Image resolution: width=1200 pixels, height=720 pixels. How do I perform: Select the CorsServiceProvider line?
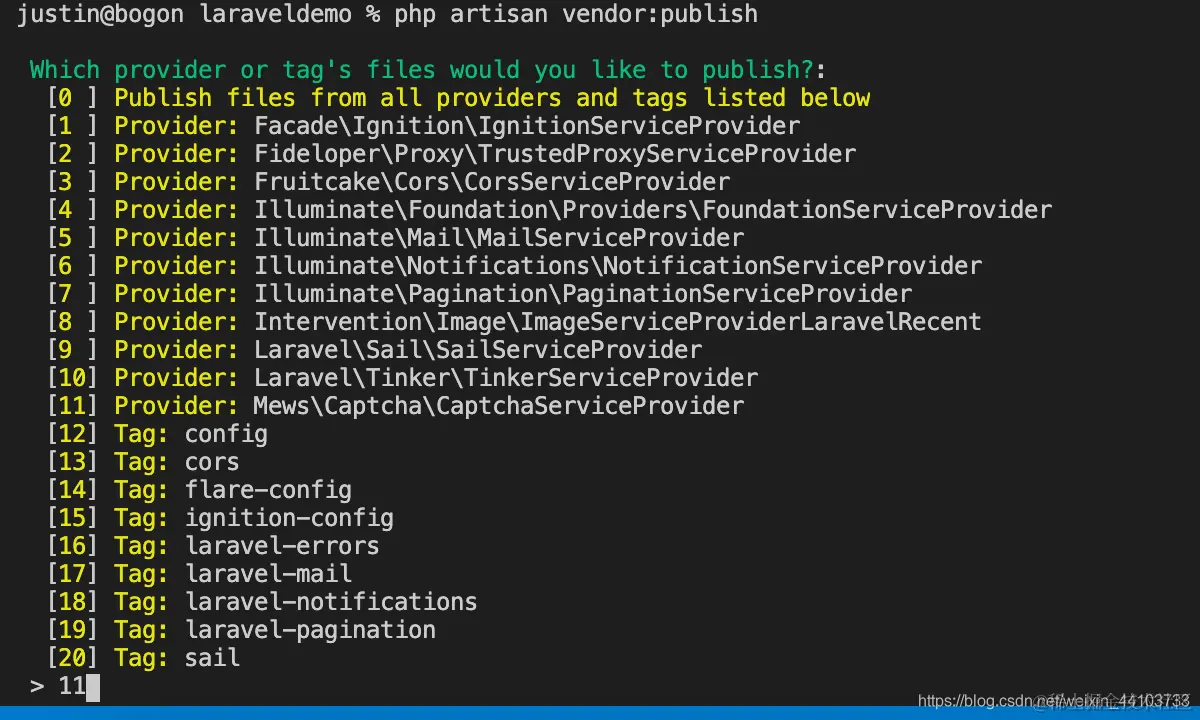[388, 182]
